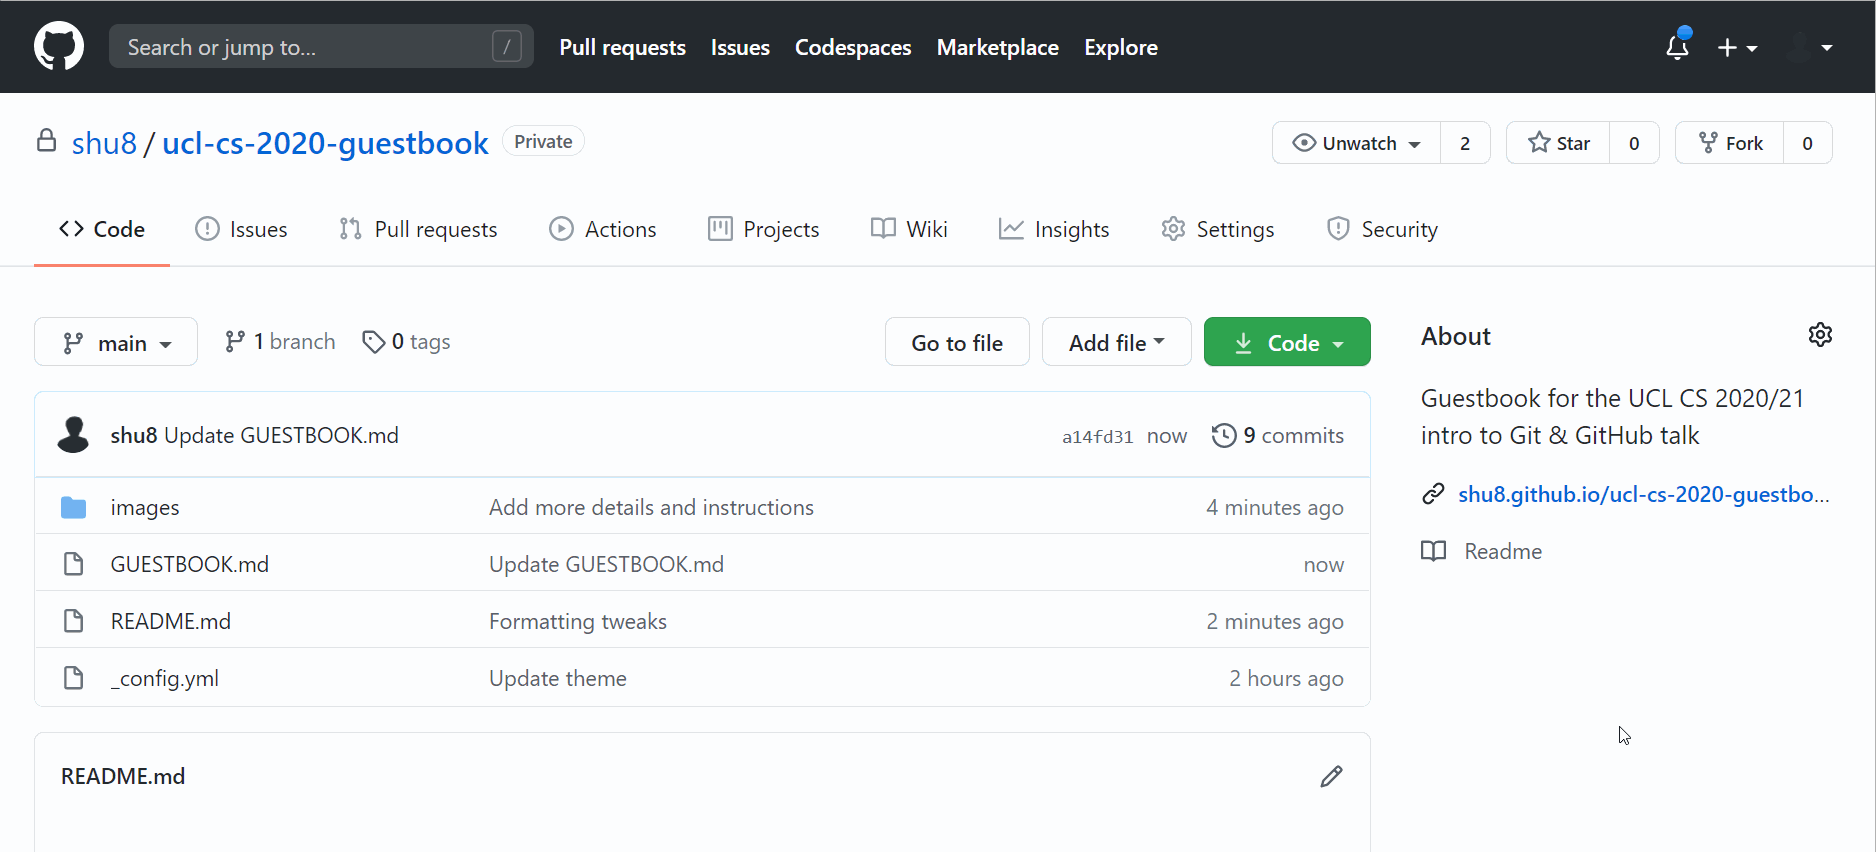Open About settings gear icon
The width and height of the screenshot is (1876, 852).
(x=1820, y=335)
